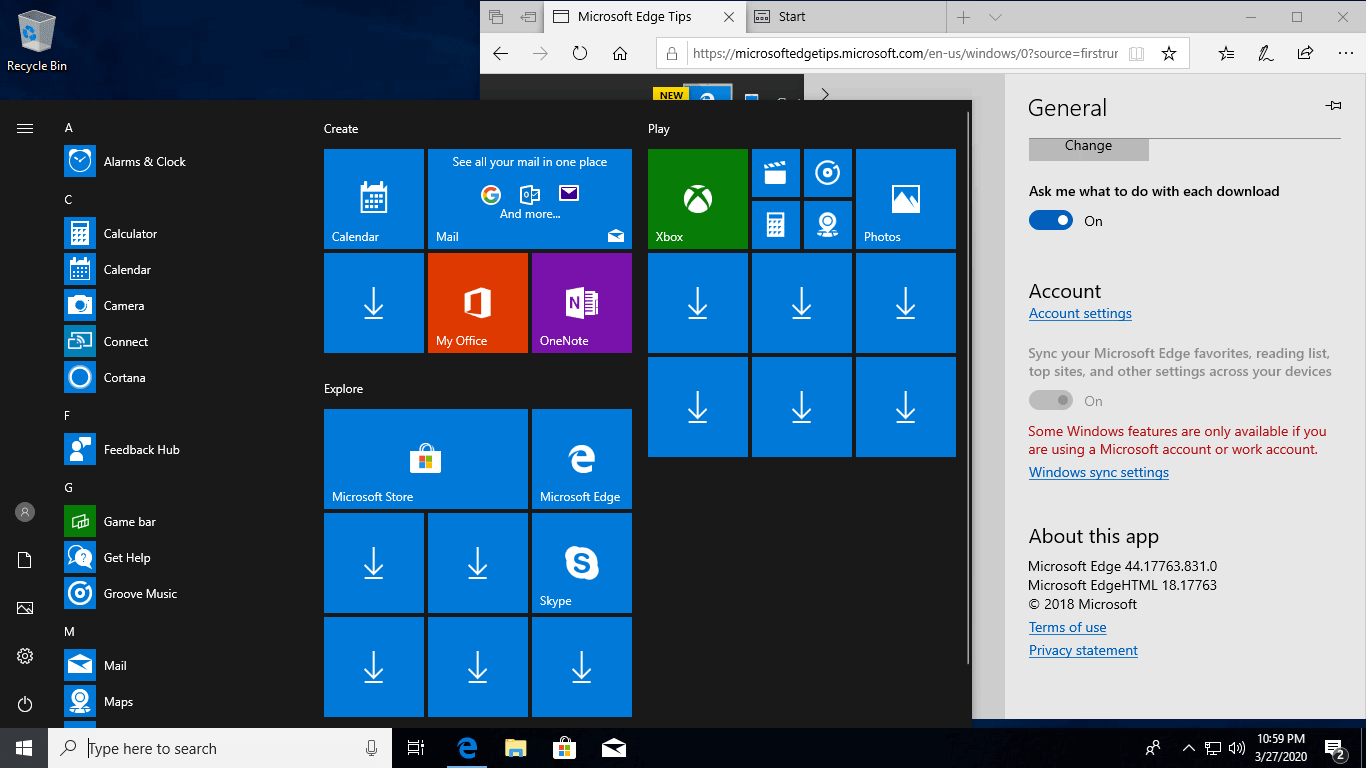Pin the General settings pane
Image resolution: width=1366 pixels, height=768 pixels.
(1333, 106)
